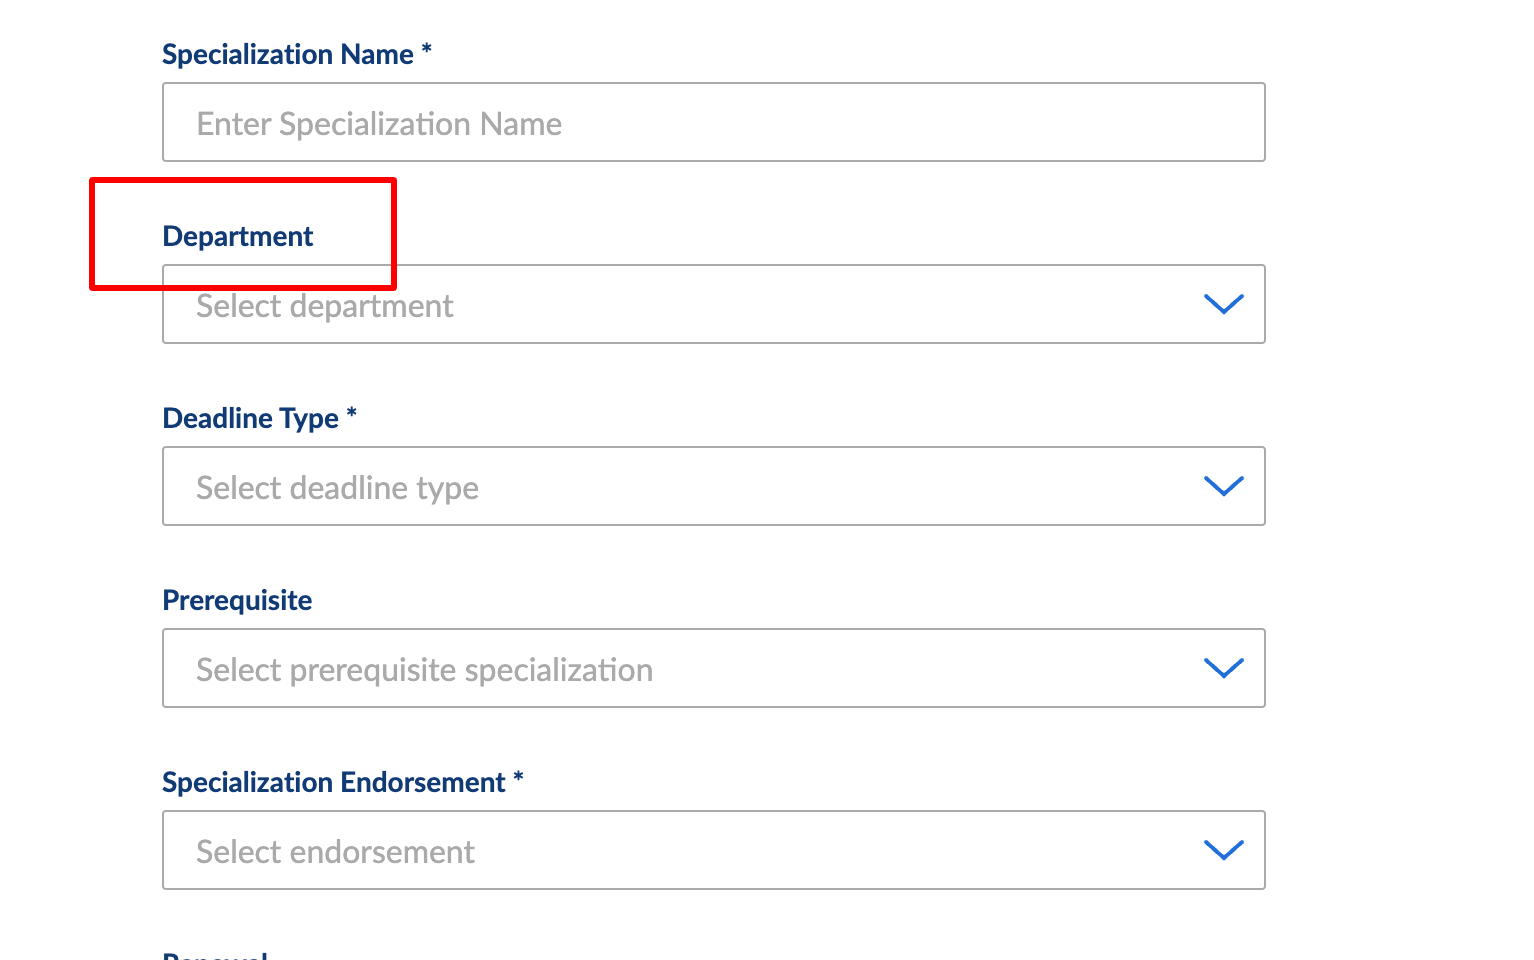Image resolution: width=1534 pixels, height=960 pixels.
Task: Click the Department dropdown chevron arrow
Action: coord(1223,304)
